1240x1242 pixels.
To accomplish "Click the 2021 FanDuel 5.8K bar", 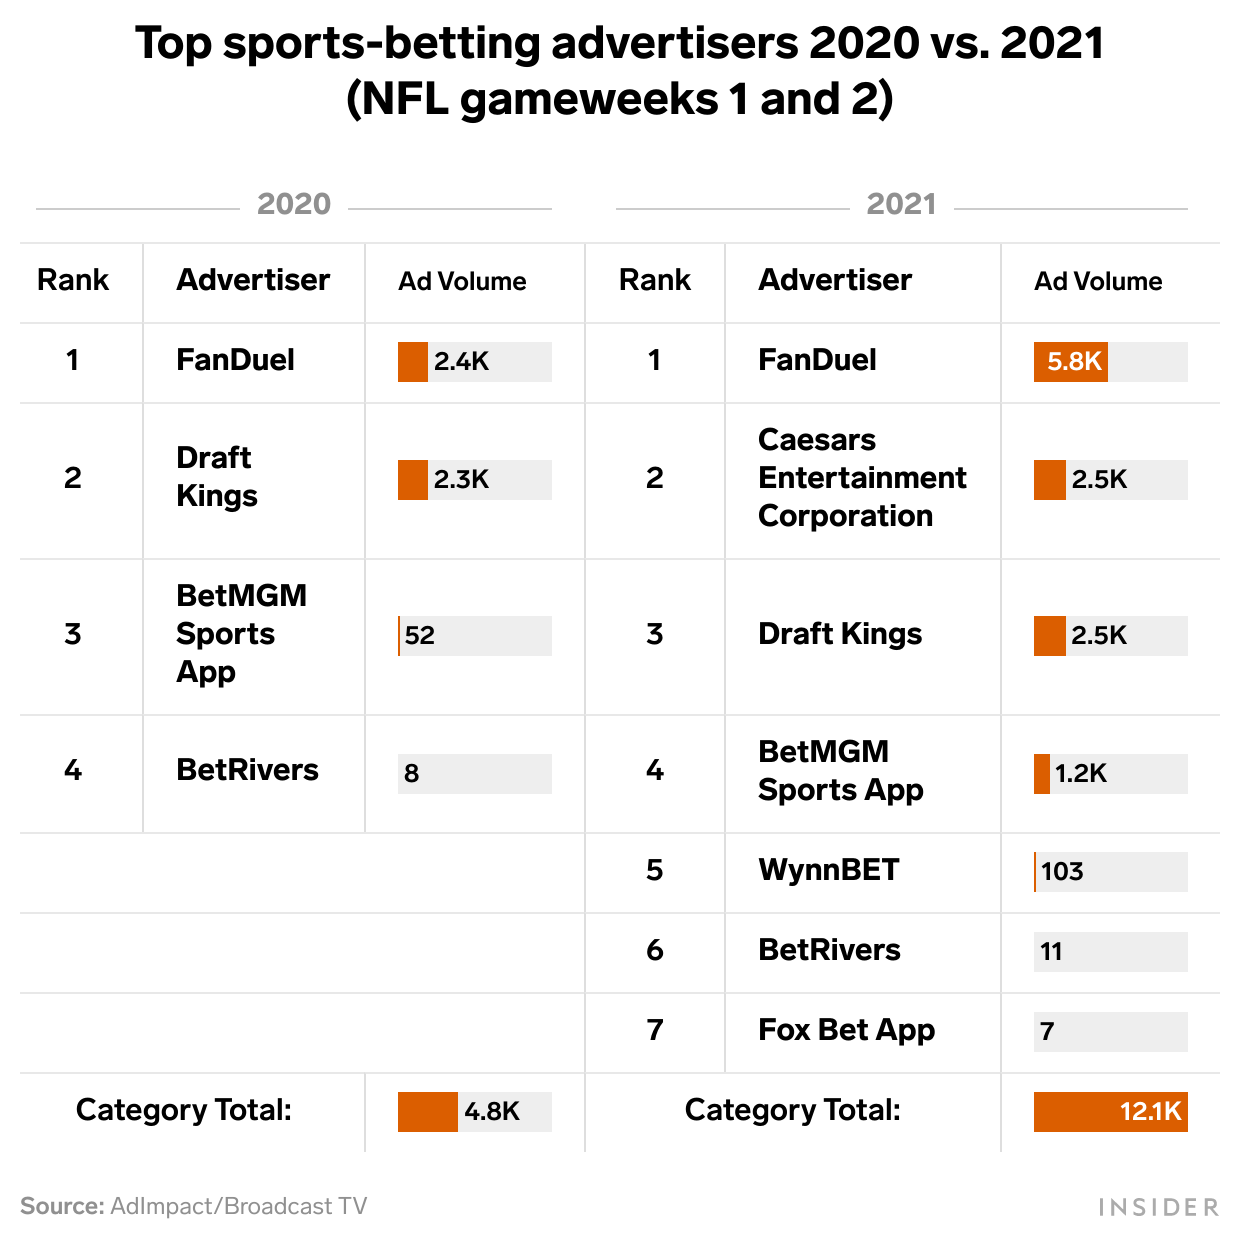I will pyautogui.click(x=1111, y=362).
